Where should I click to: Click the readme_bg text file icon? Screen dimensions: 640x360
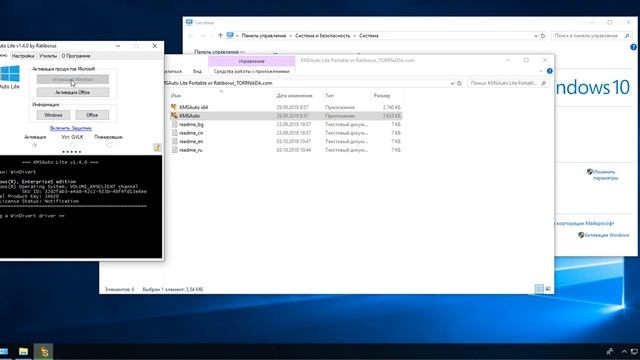(175, 124)
